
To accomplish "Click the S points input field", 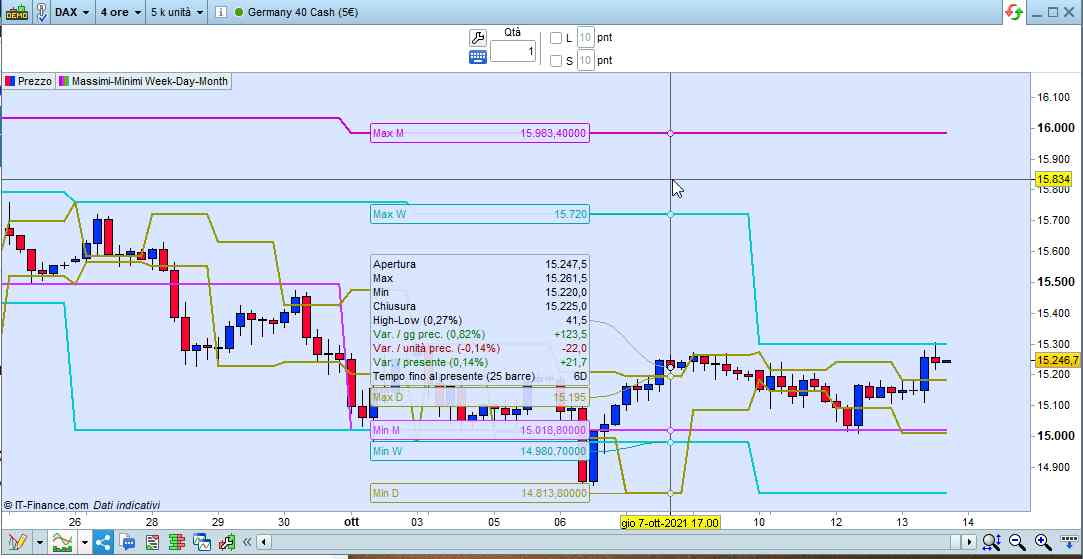I will tap(586, 61).
